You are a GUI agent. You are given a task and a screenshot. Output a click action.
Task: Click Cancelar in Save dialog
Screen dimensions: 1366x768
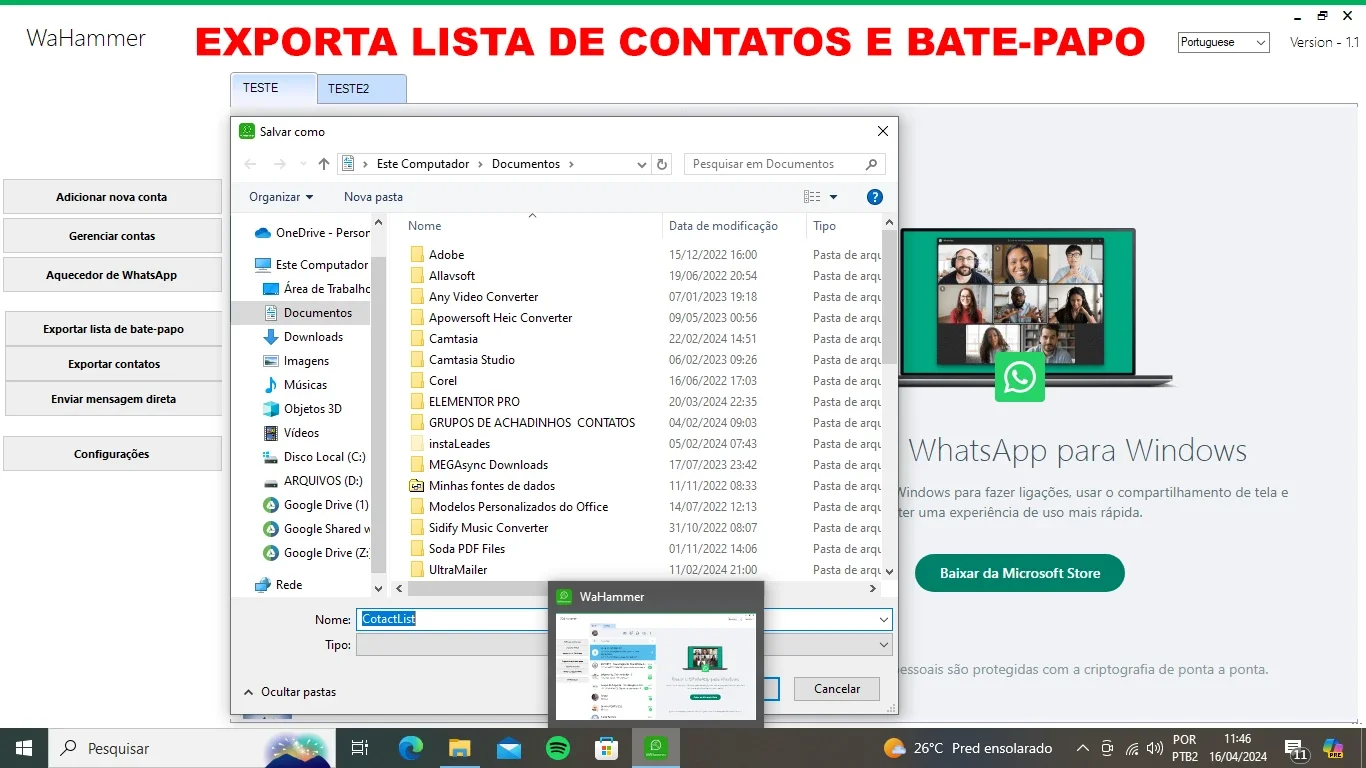coord(837,689)
